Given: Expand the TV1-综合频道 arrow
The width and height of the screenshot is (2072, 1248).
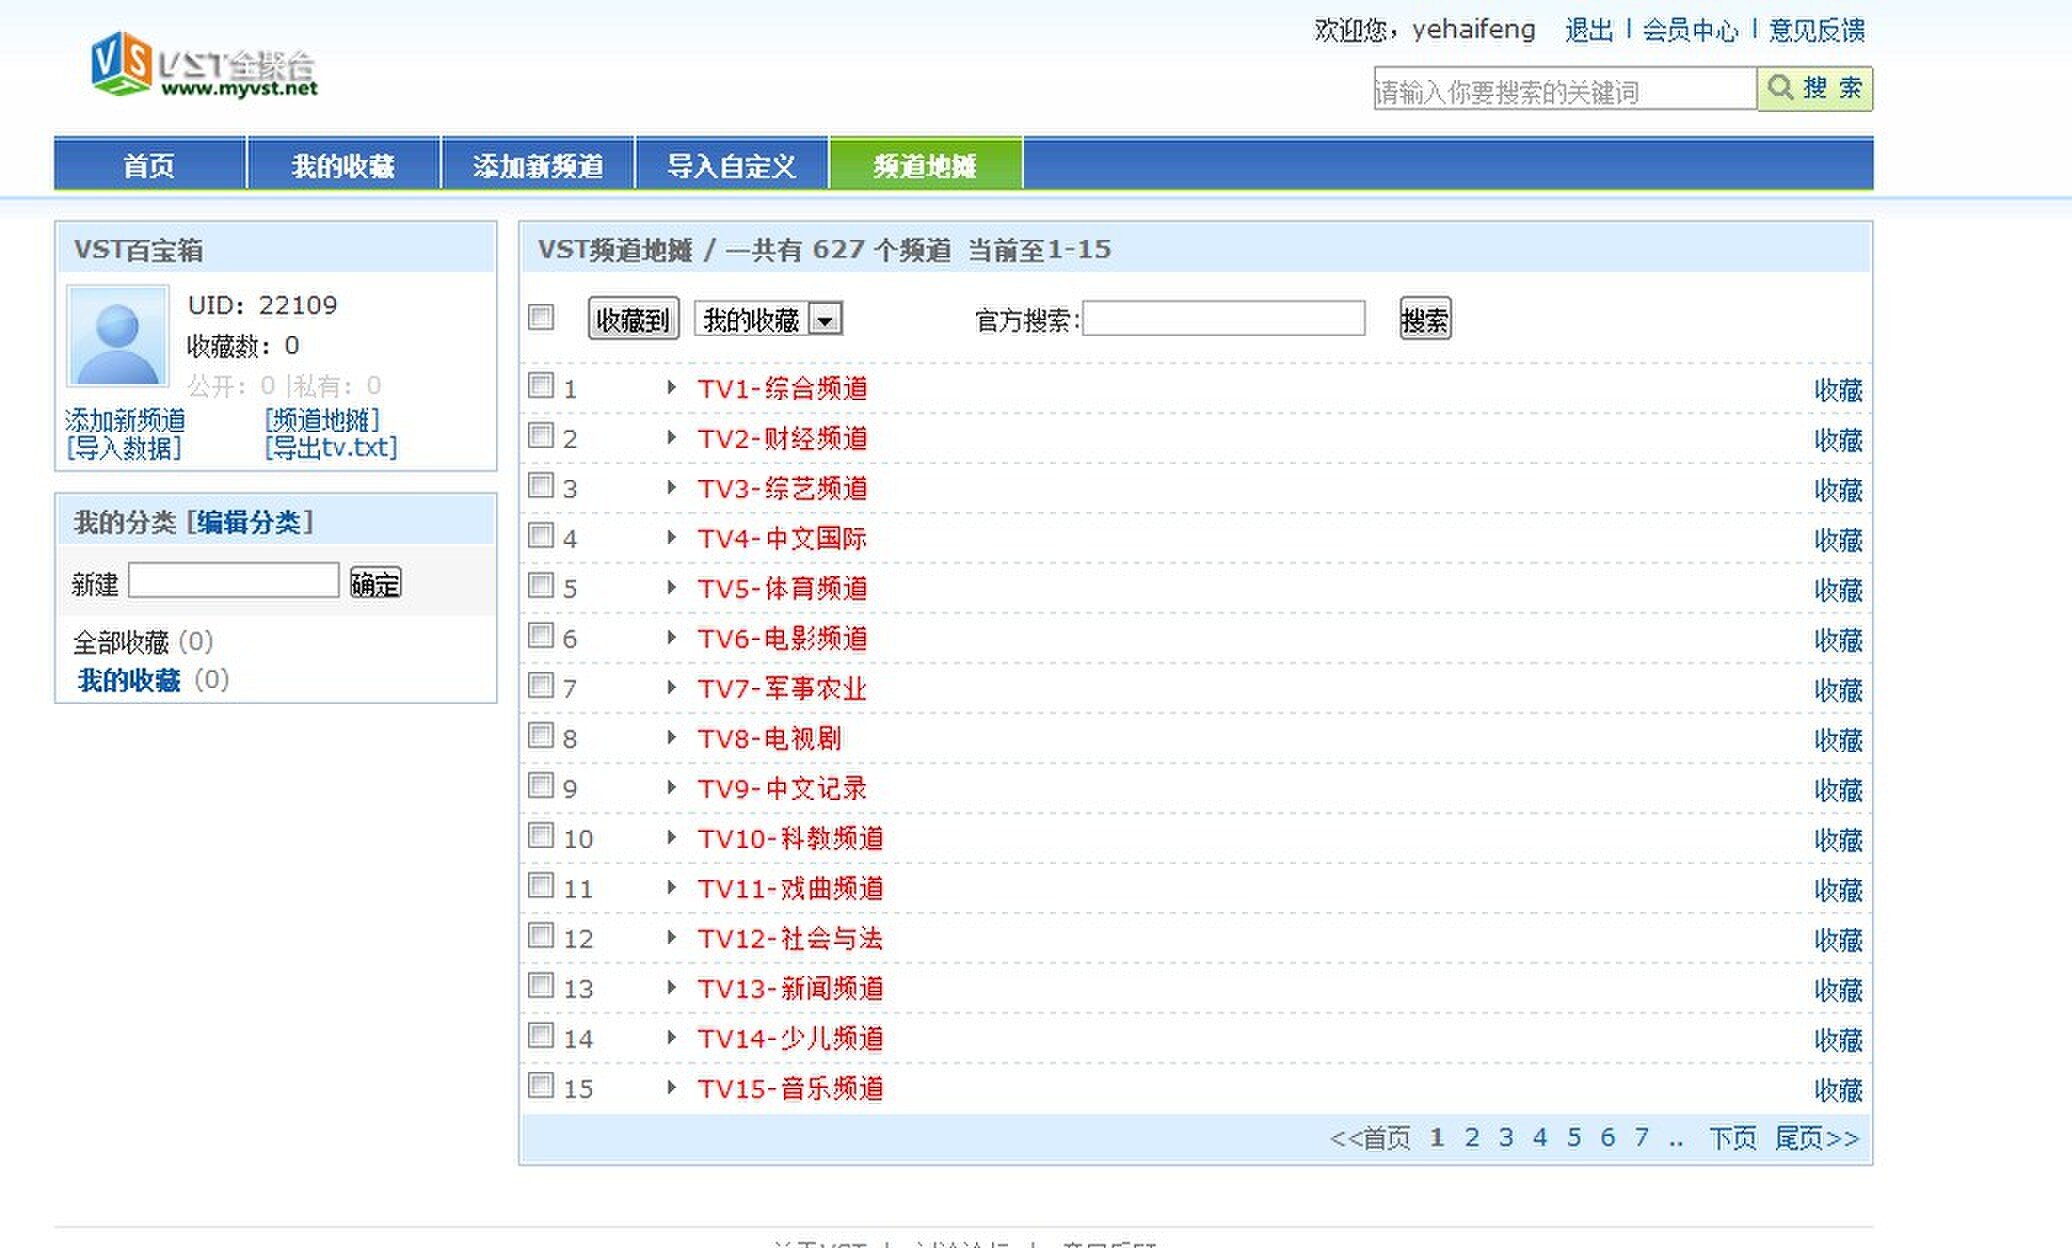Looking at the screenshot, I should point(672,387).
